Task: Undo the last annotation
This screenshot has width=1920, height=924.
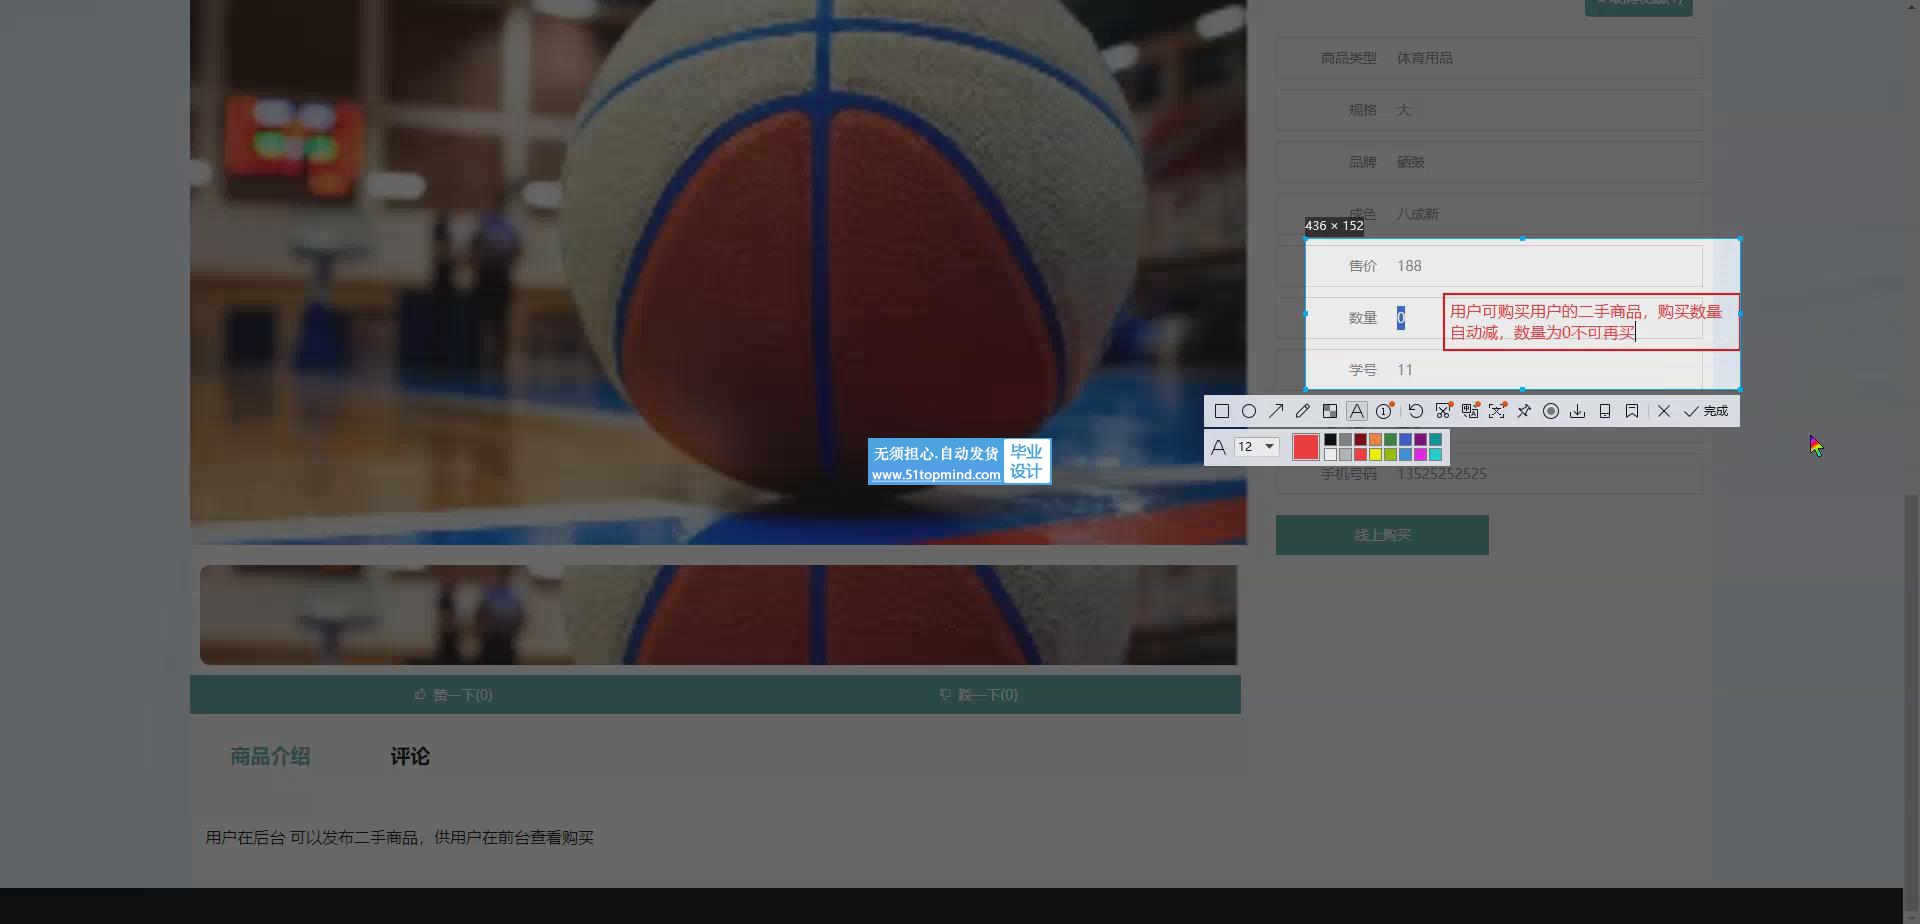Action: [x=1416, y=411]
